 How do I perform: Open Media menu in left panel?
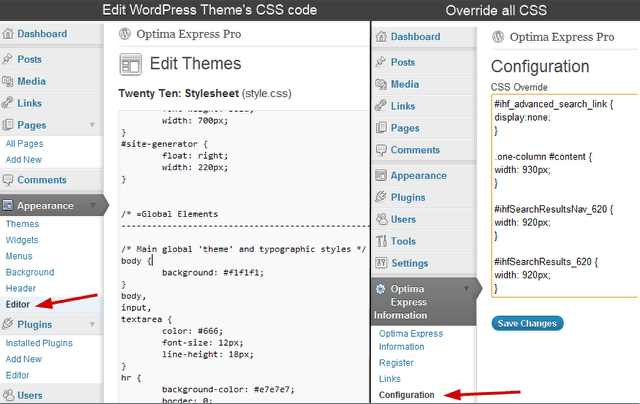pyautogui.click(x=31, y=81)
